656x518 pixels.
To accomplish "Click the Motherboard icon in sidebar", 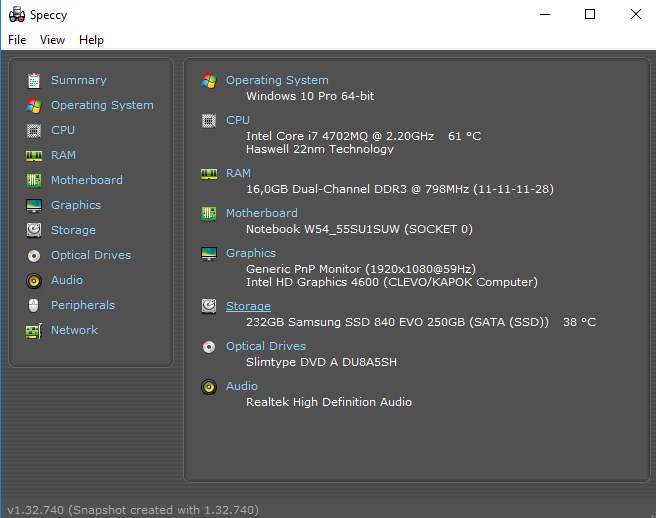I will click(34, 180).
